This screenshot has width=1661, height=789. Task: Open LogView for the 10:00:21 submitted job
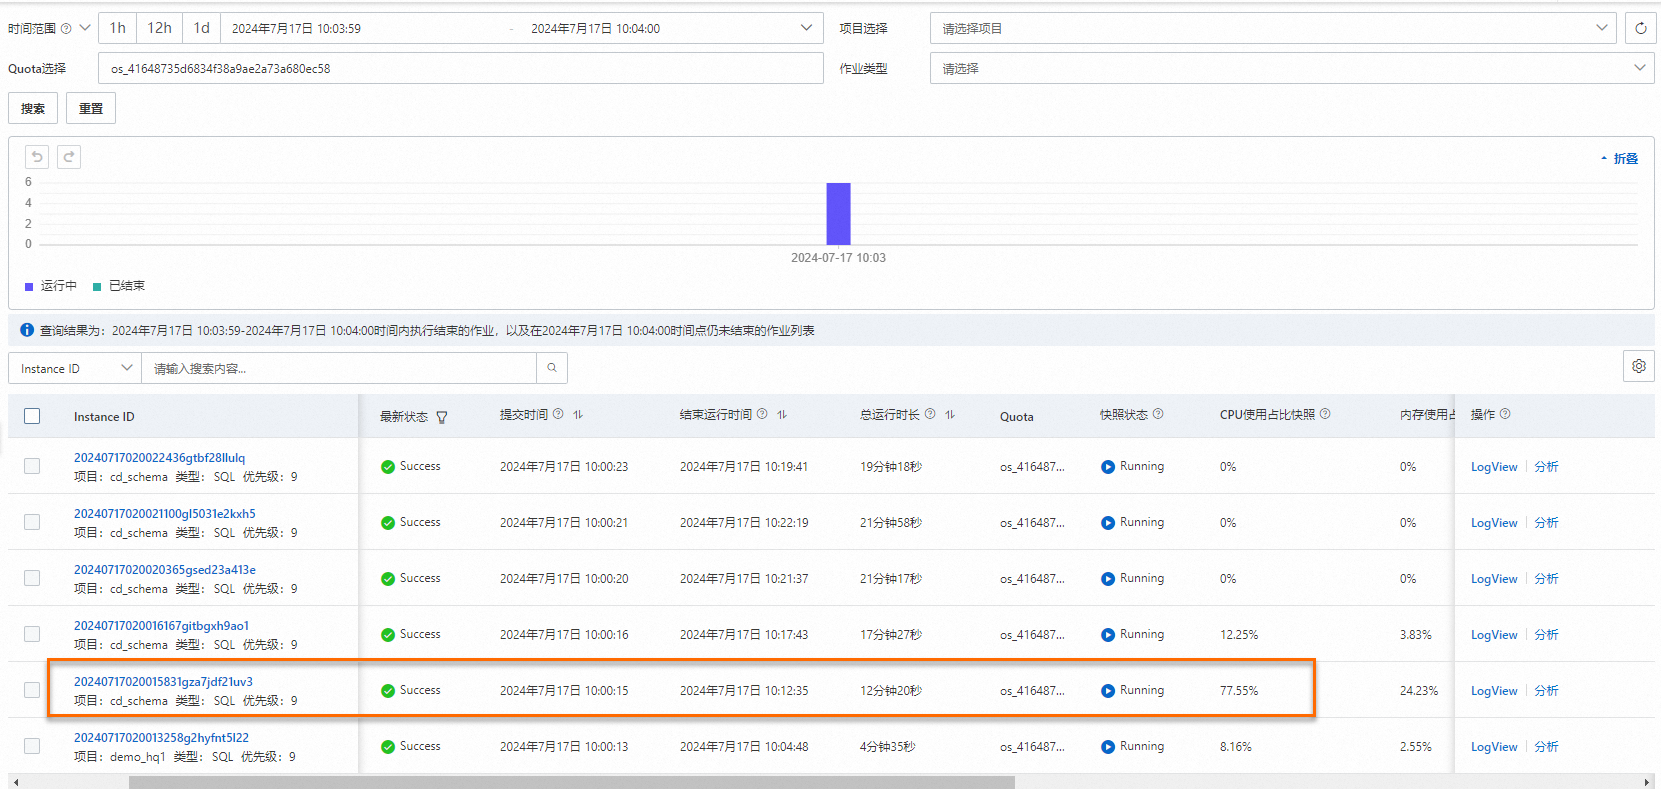coord(1494,523)
